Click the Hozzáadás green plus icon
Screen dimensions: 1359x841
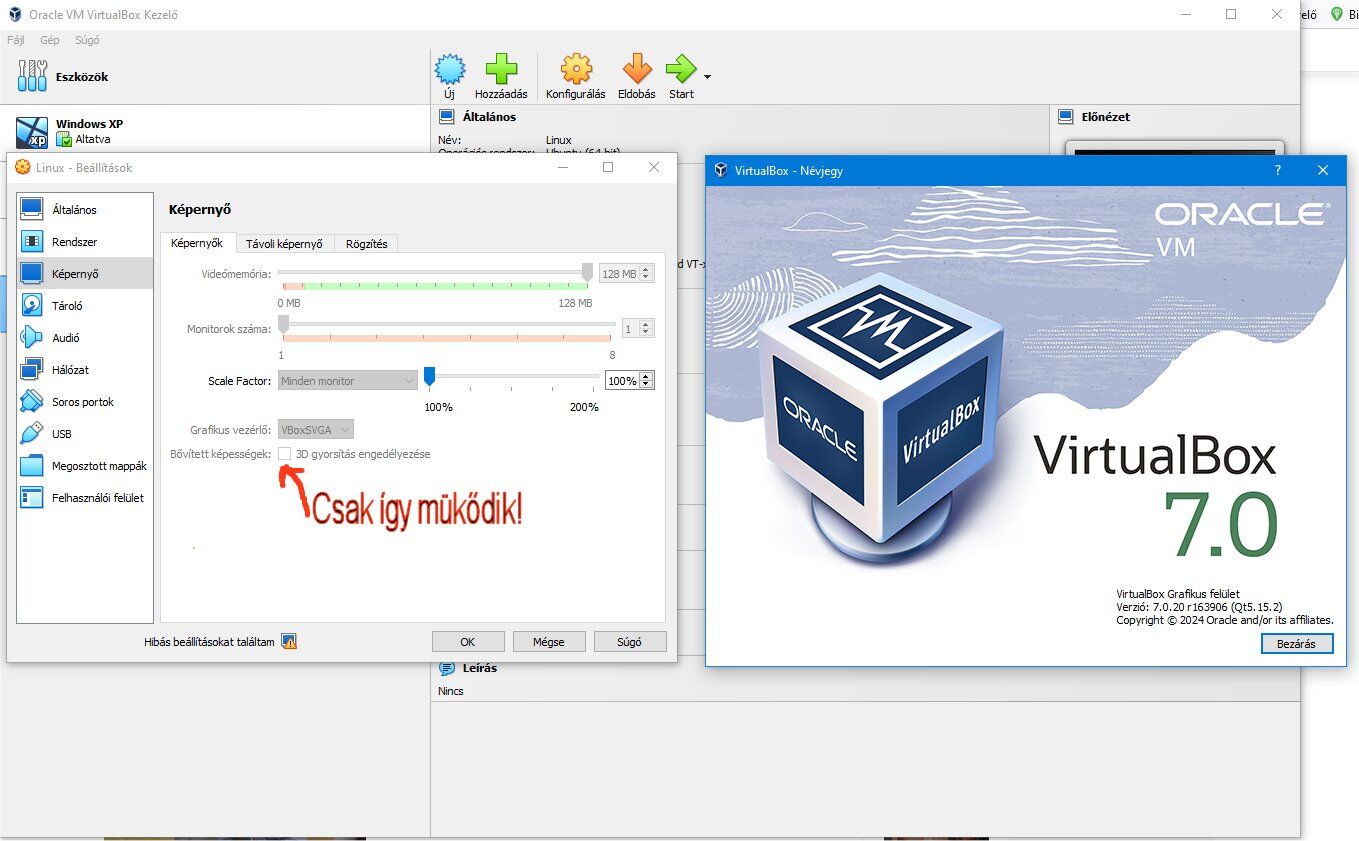(501, 70)
